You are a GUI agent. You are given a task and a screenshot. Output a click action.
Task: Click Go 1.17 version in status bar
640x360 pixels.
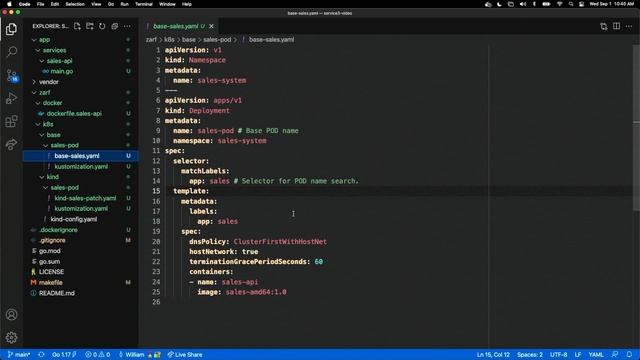64,354
